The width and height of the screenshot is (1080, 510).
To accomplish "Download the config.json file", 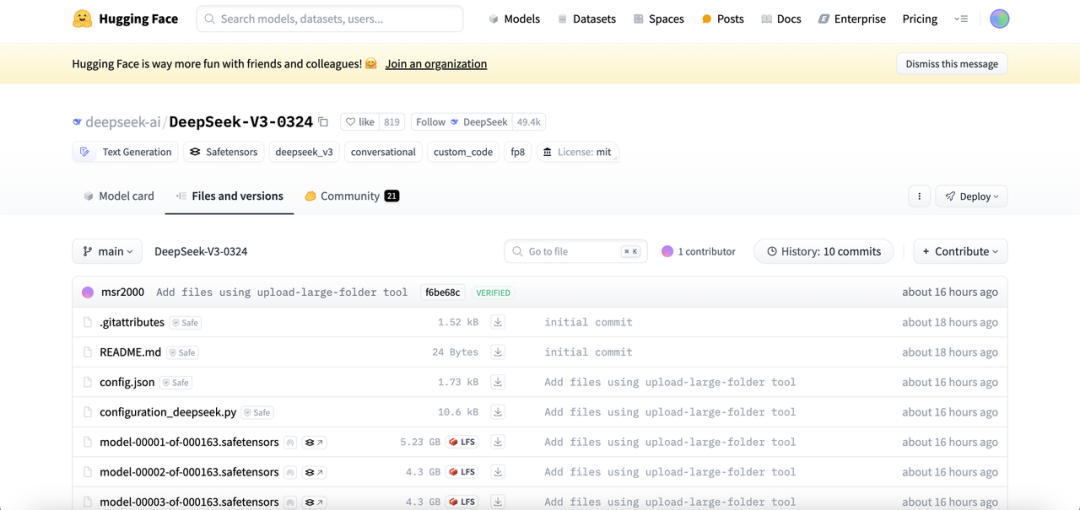I will (498, 382).
